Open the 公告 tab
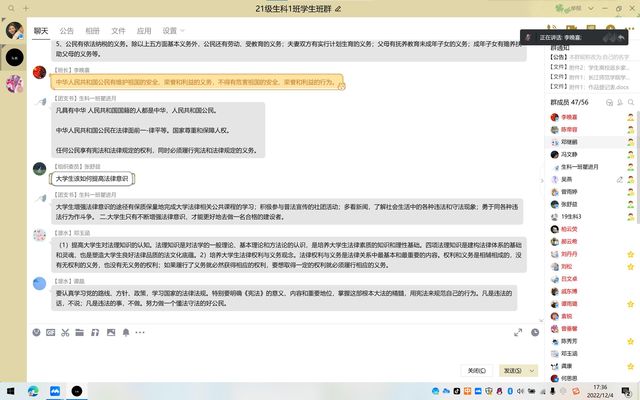Image resolution: width=640 pixels, height=400 pixels. coord(66,31)
